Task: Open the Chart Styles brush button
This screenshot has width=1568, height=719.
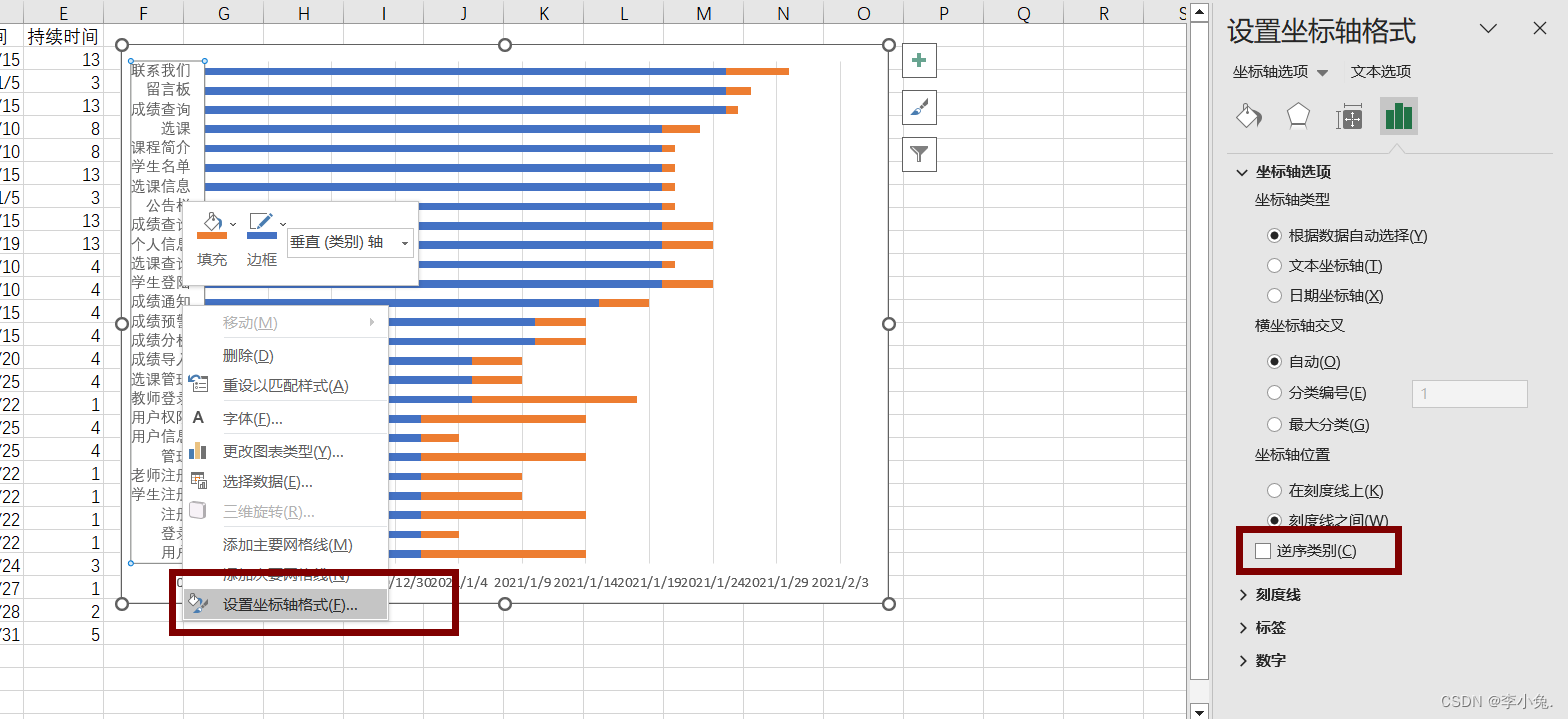Action: point(919,107)
